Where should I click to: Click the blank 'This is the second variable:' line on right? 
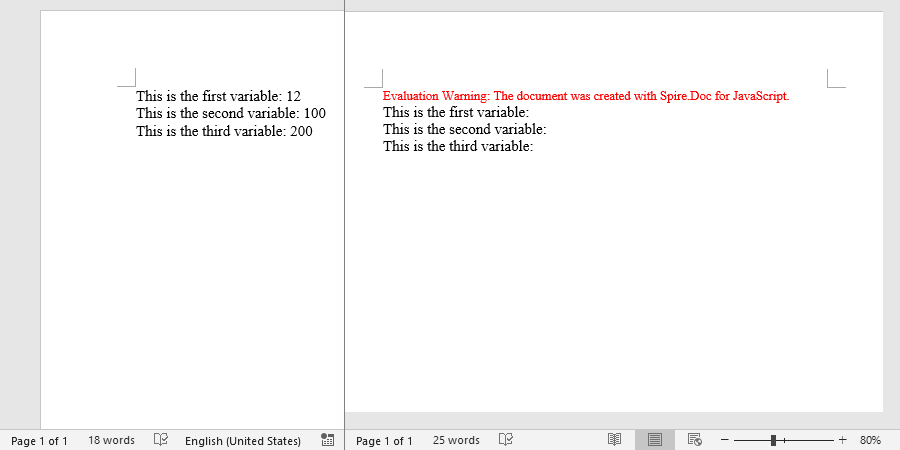coord(465,129)
